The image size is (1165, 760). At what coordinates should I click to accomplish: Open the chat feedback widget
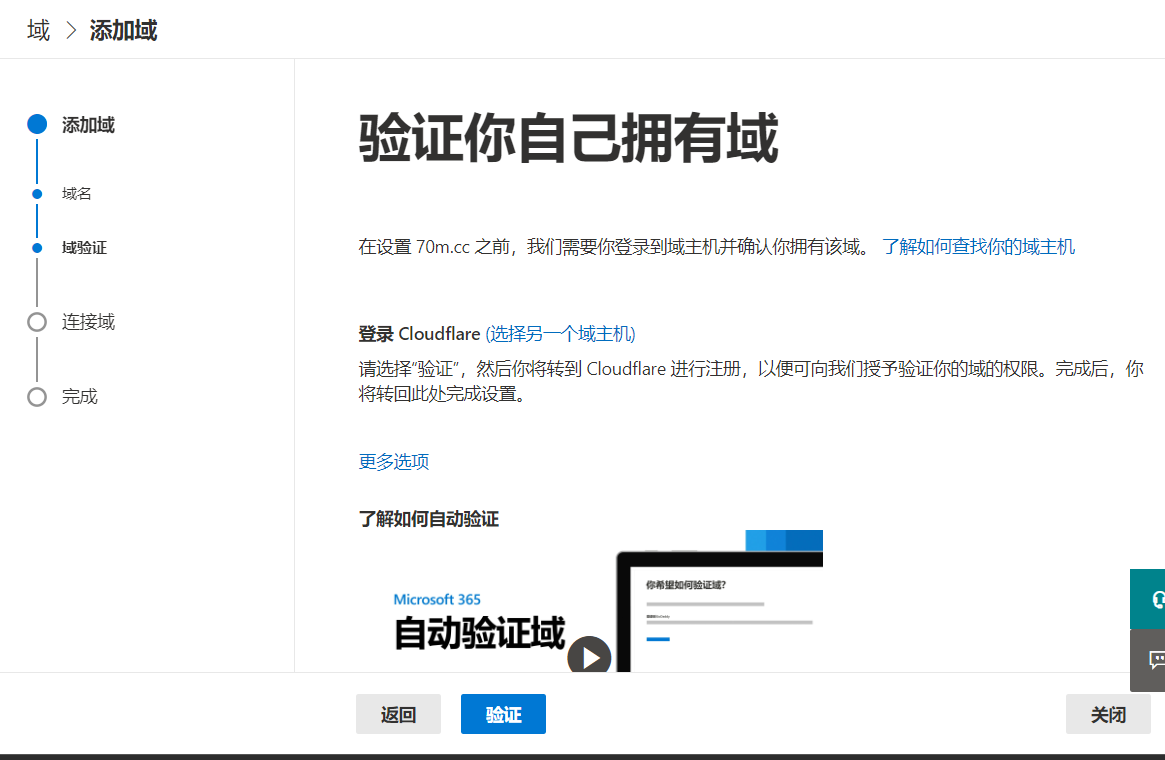[x=1151, y=660]
